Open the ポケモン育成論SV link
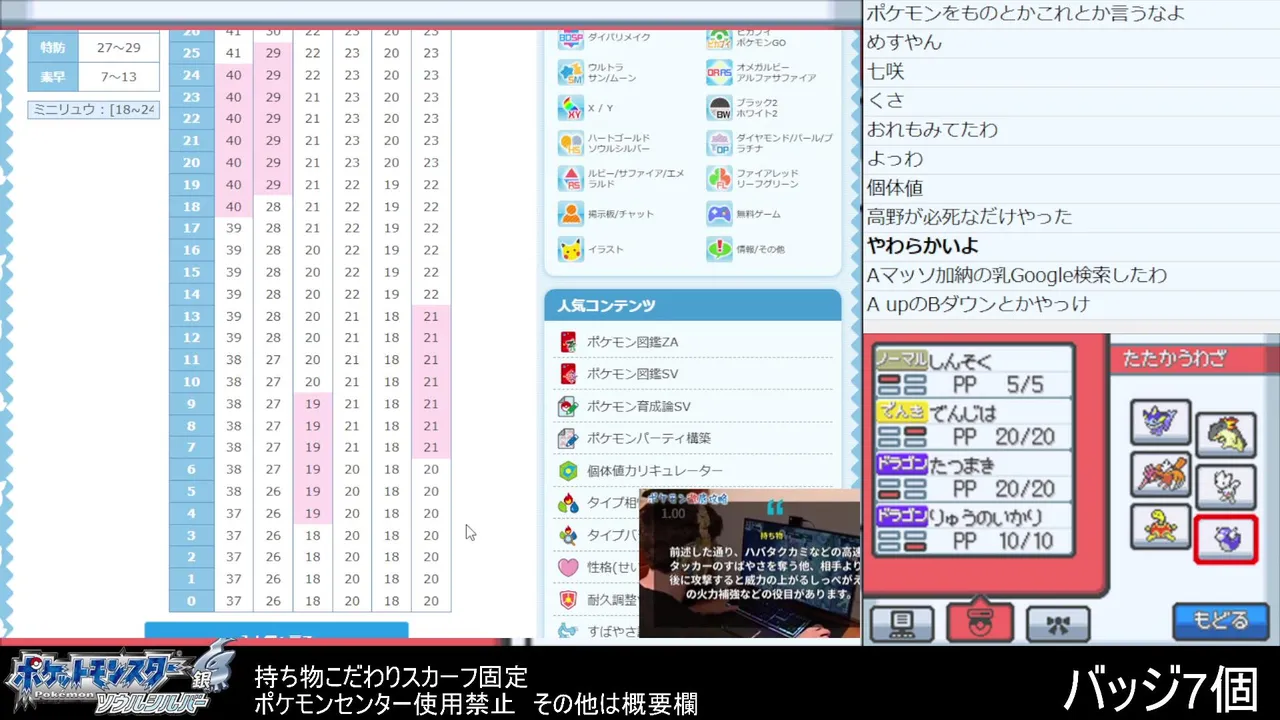This screenshot has height=720, width=1280. click(638, 406)
